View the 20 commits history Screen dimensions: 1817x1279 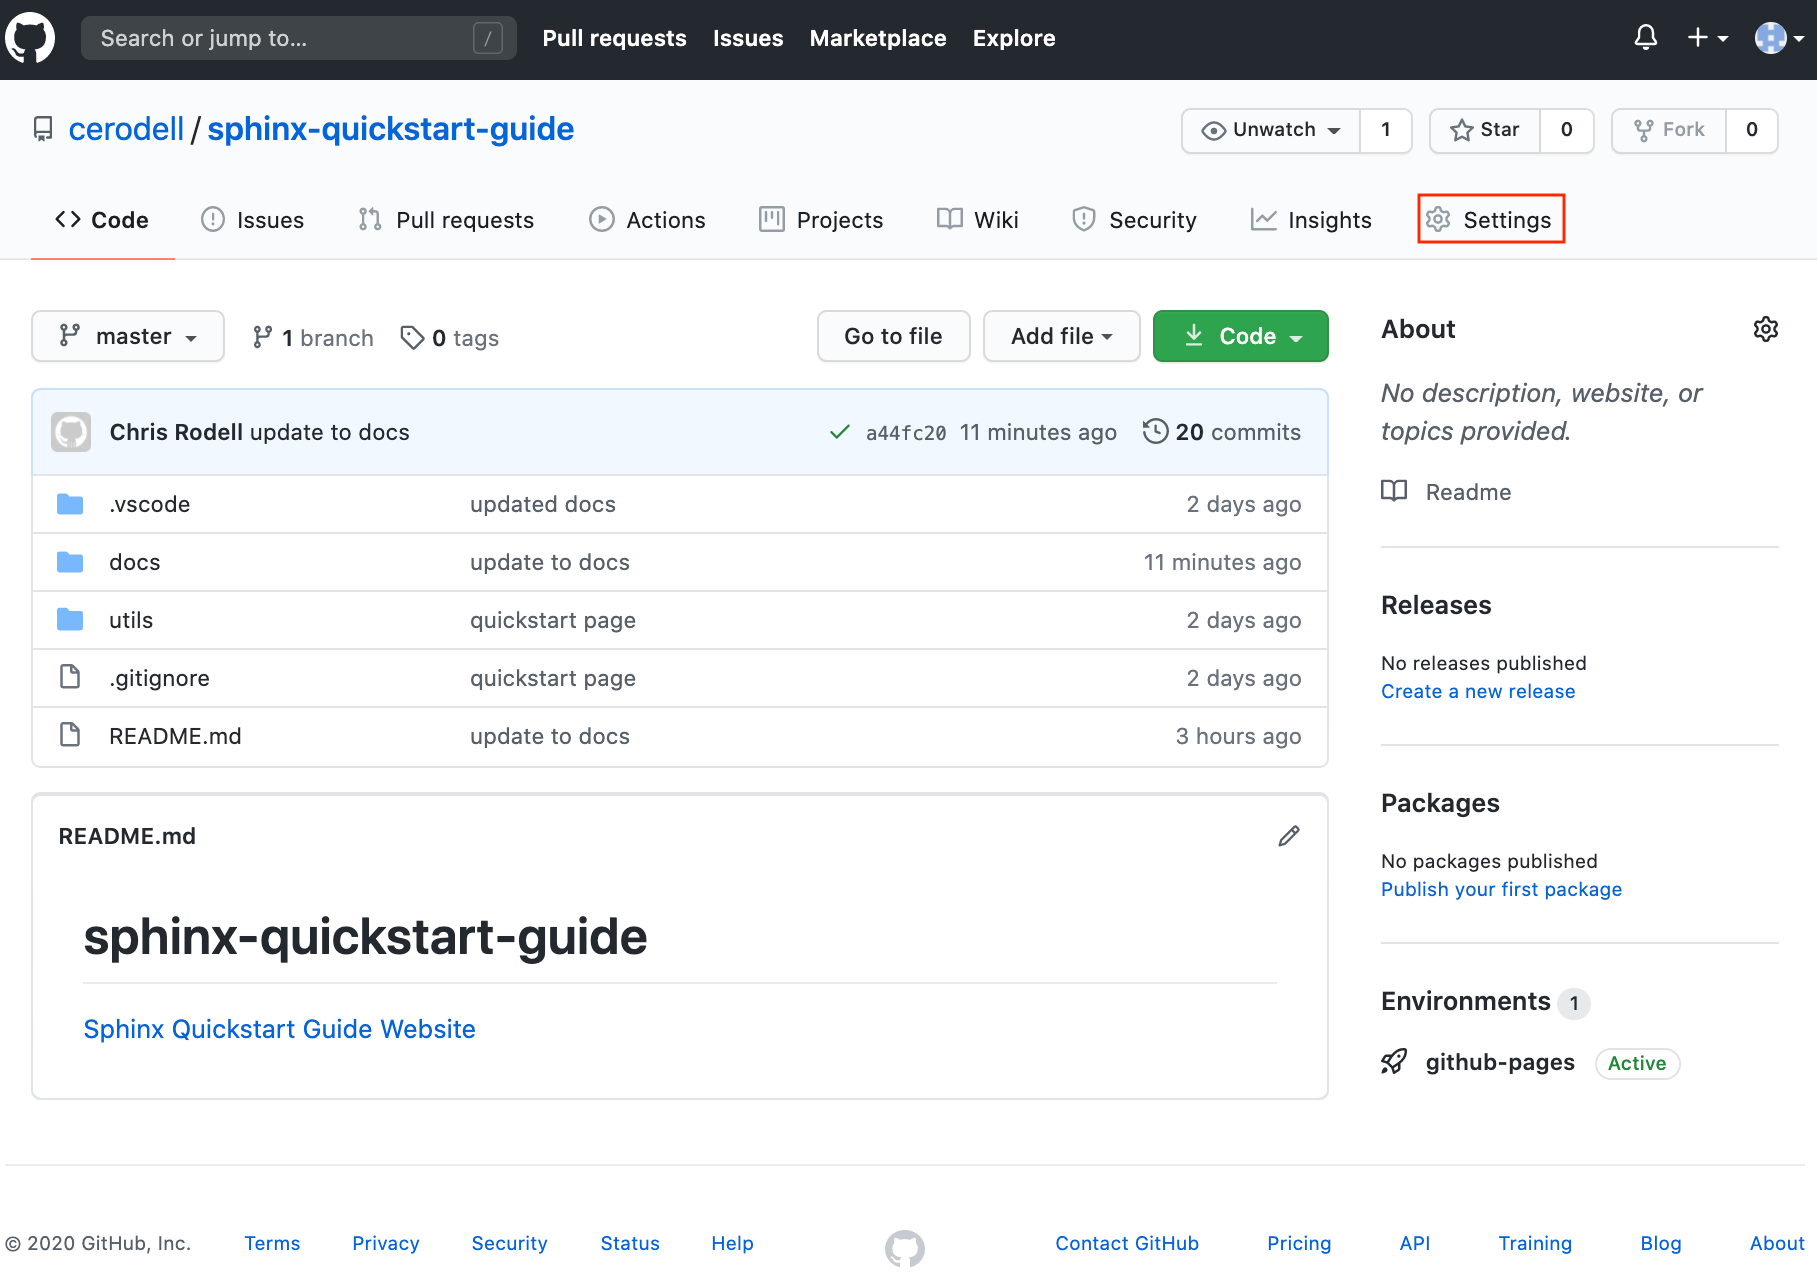click(1222, 432)
